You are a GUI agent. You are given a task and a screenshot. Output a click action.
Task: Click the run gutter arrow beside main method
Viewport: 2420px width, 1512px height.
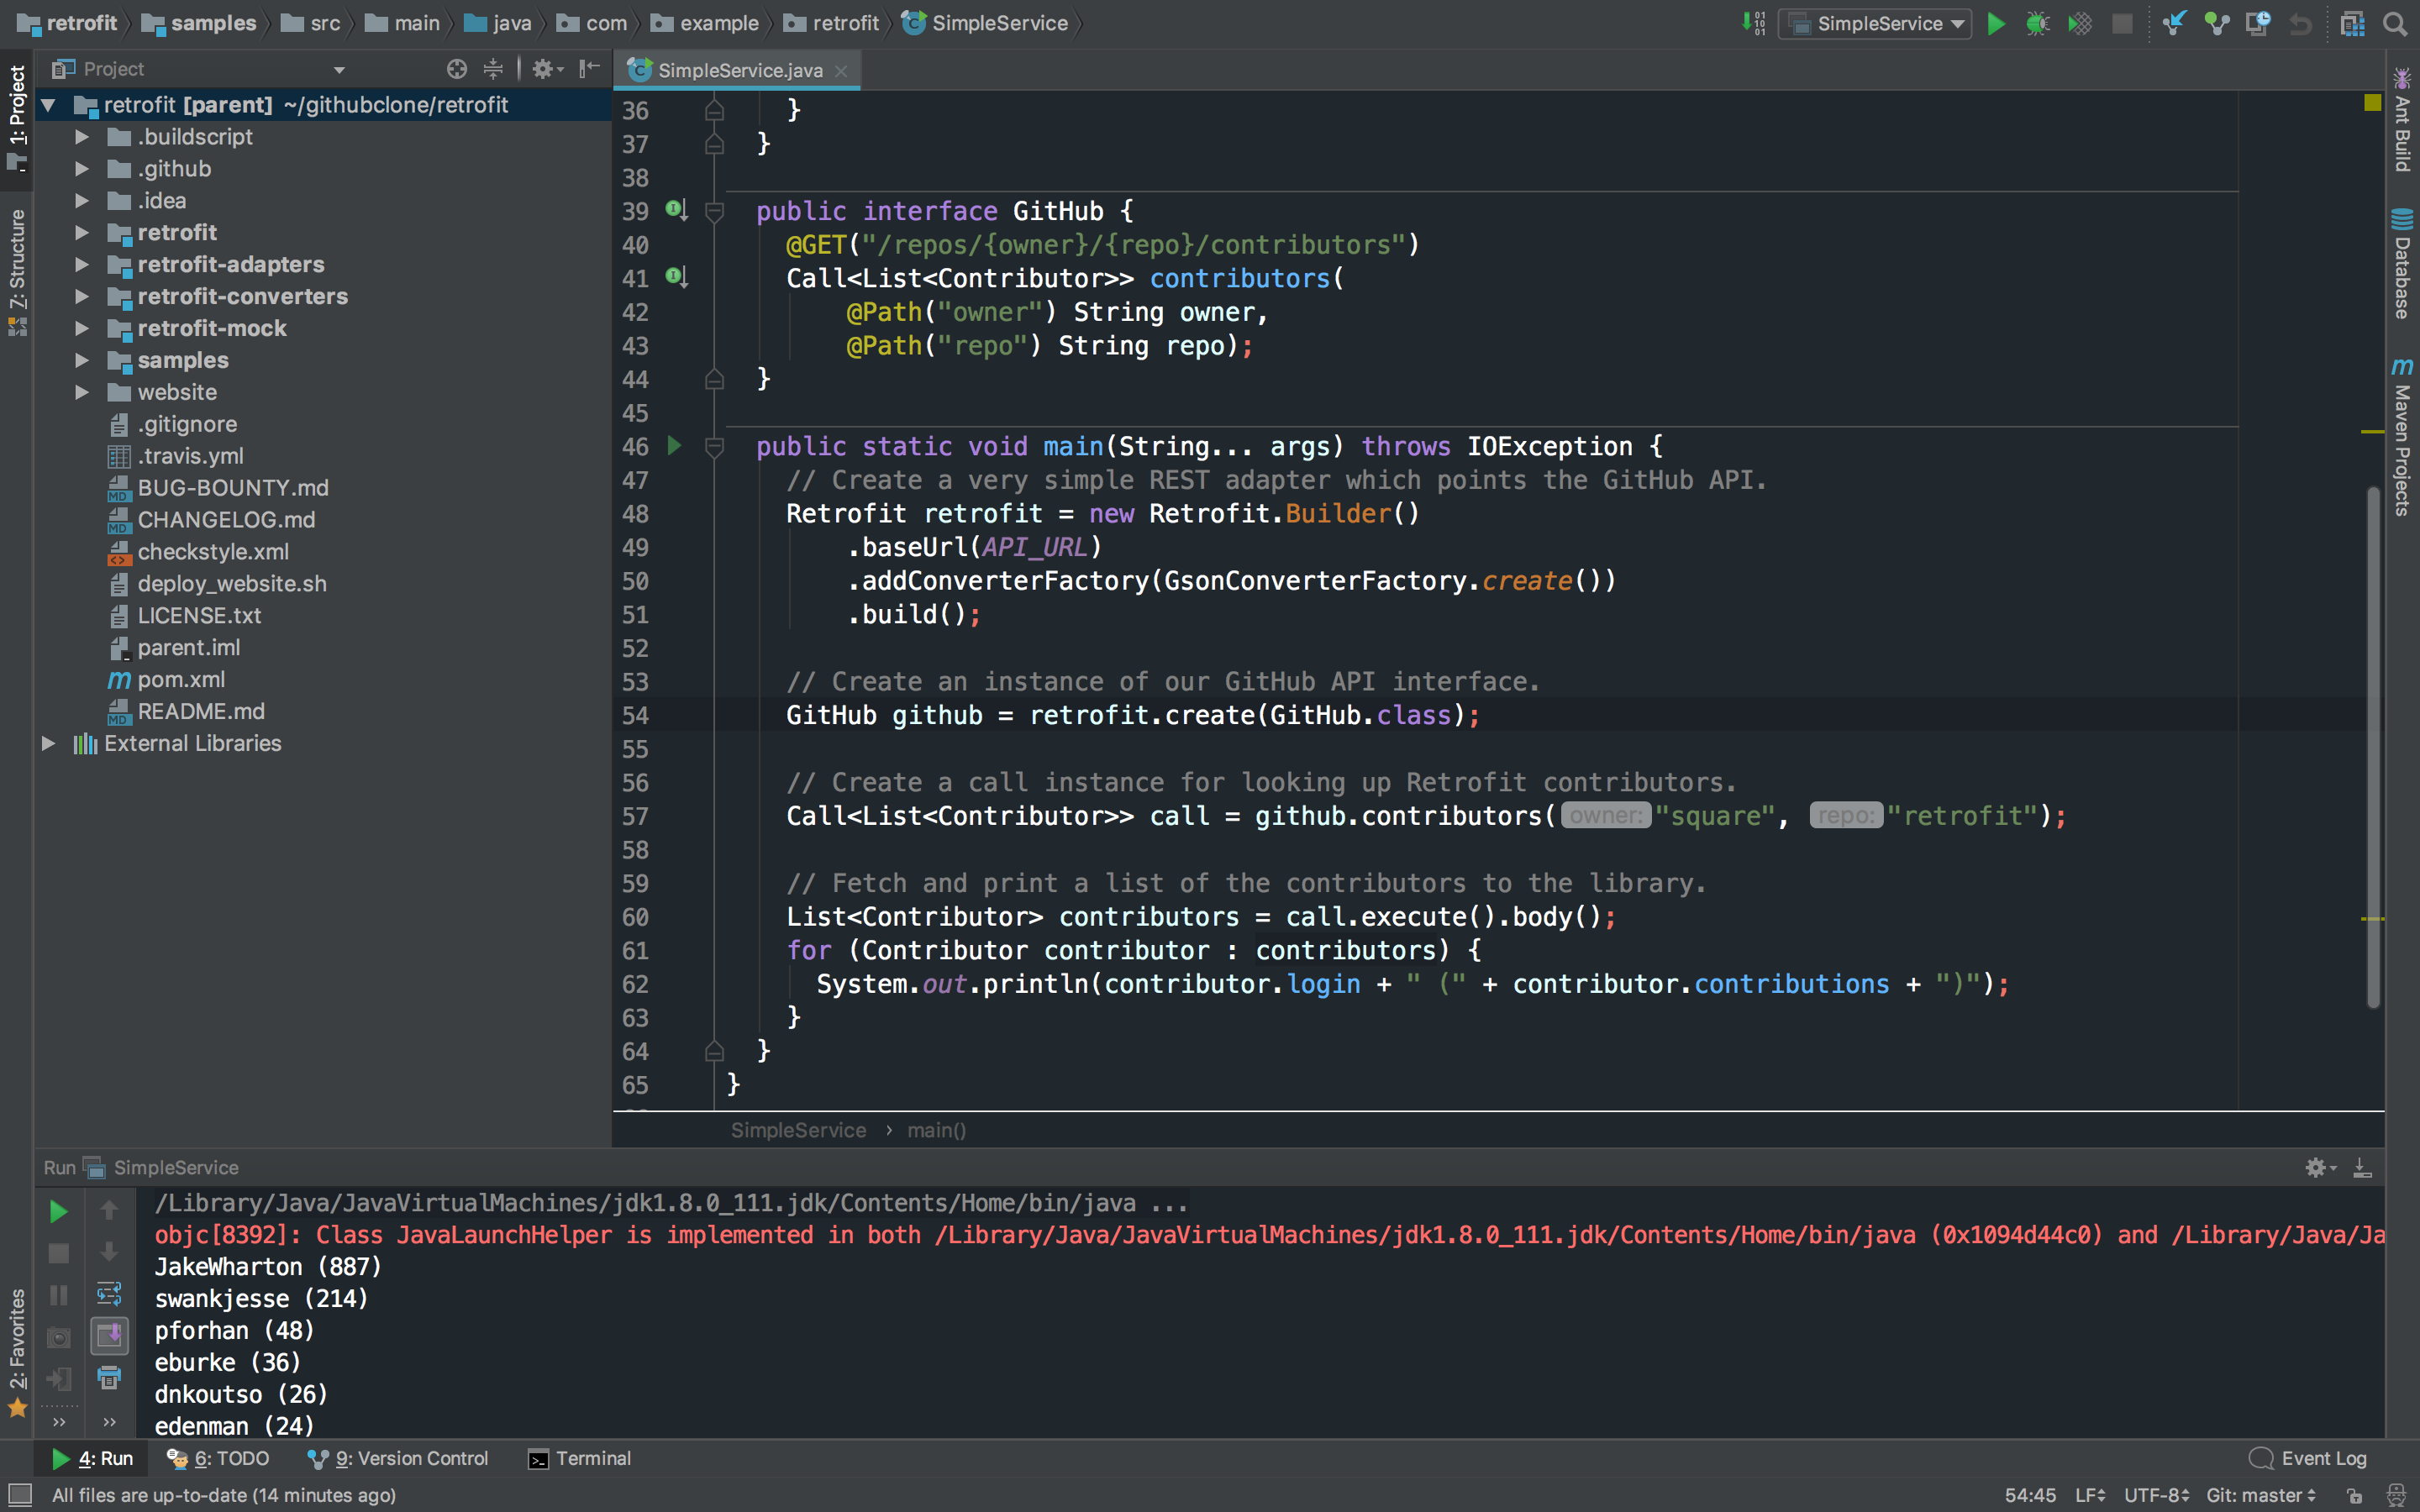[x=674, y=446]
